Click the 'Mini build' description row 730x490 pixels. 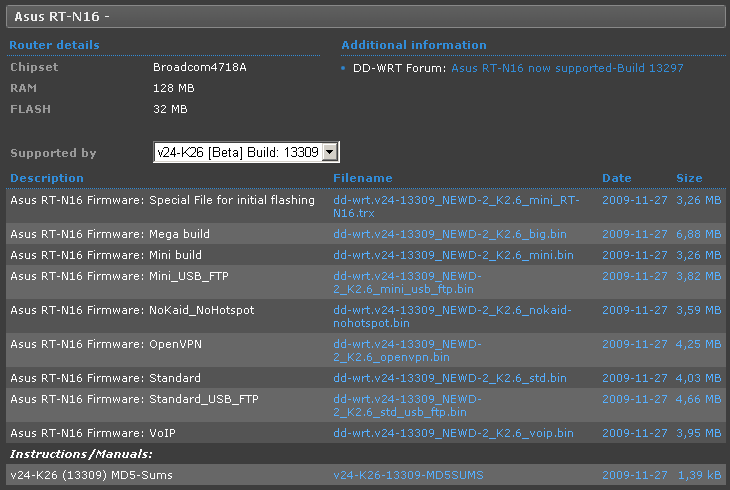point(106,255)
